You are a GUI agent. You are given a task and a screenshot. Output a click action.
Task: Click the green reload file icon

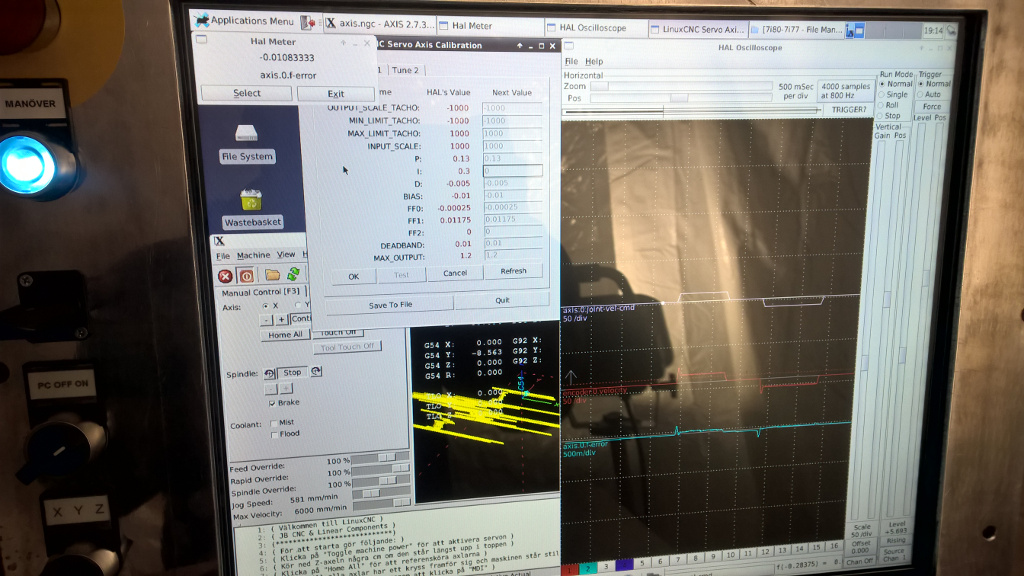tap(293, 274)
